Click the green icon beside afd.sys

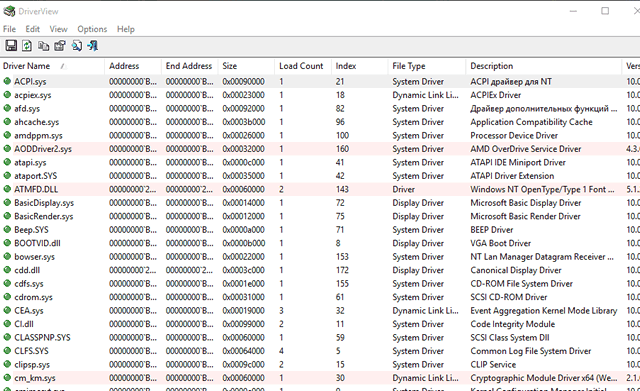pyautogui.click(x=7, y=108)
